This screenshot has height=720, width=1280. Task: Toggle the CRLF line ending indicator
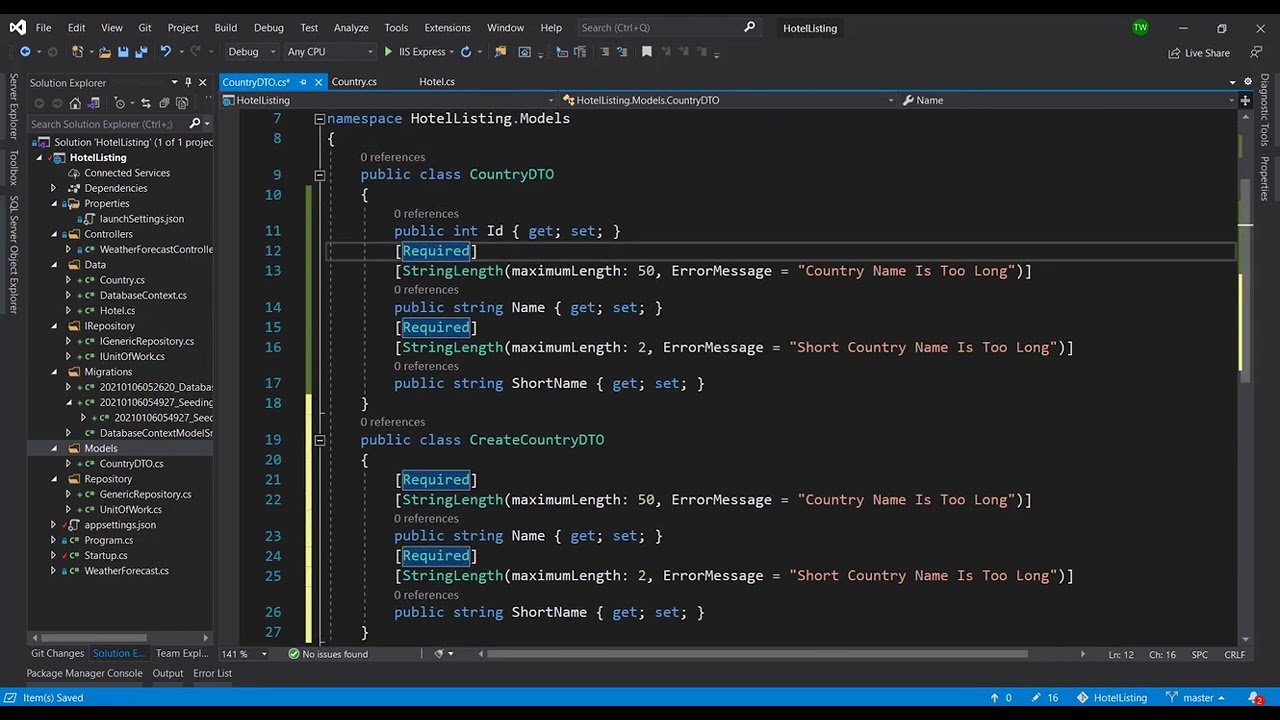1235,654
